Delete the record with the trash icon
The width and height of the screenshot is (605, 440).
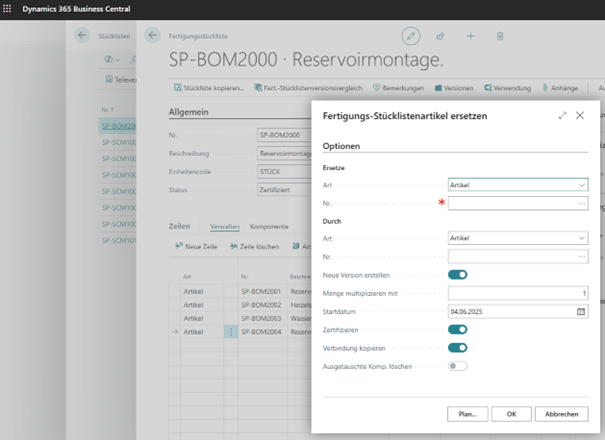pos(500,36)
